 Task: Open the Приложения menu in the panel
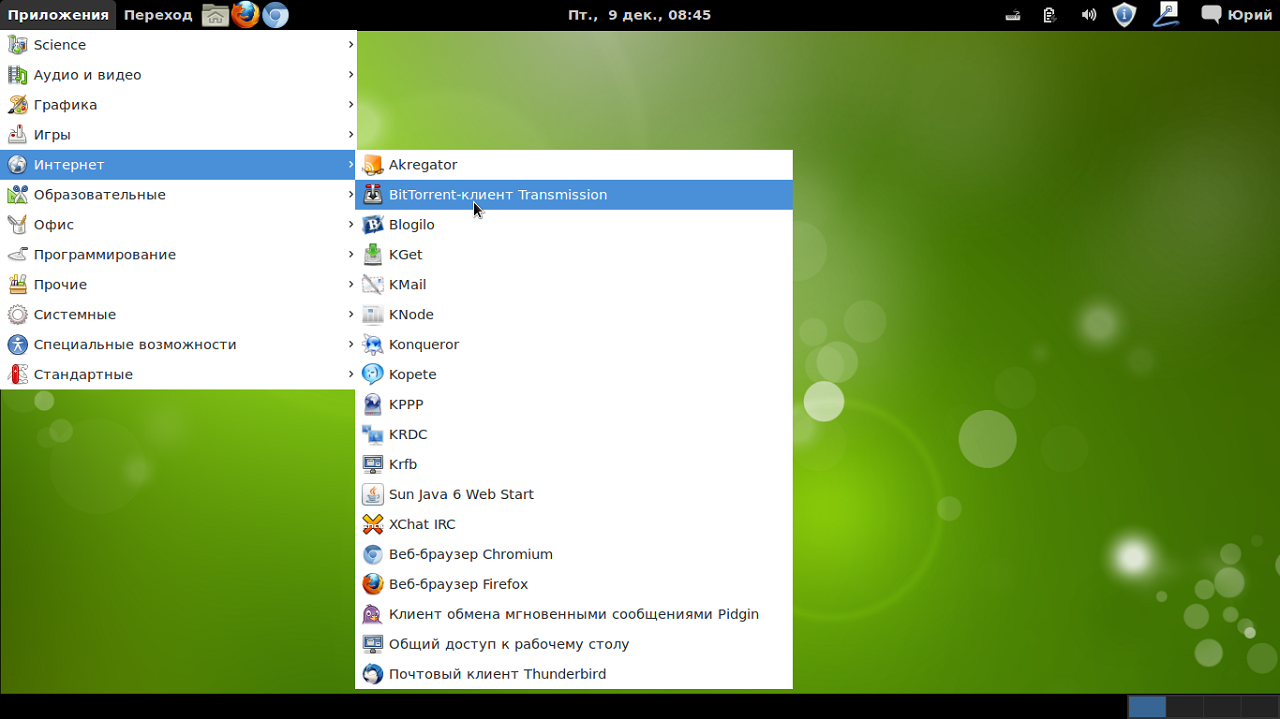point(58,15)
